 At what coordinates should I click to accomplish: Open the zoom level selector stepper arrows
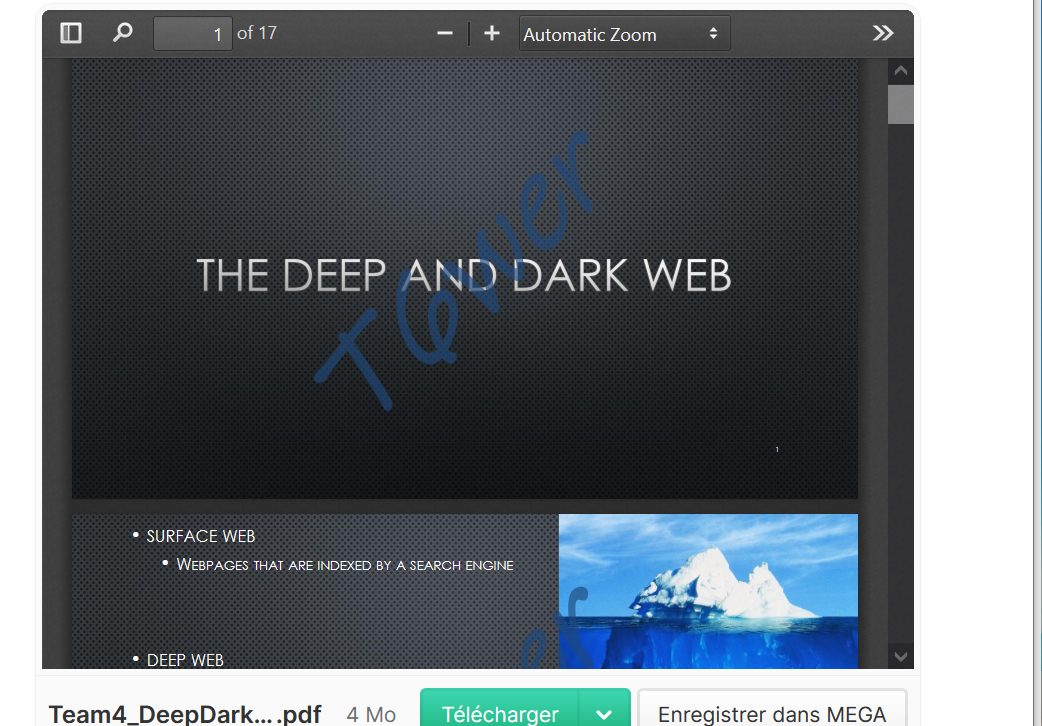click(x=715, y=33)
